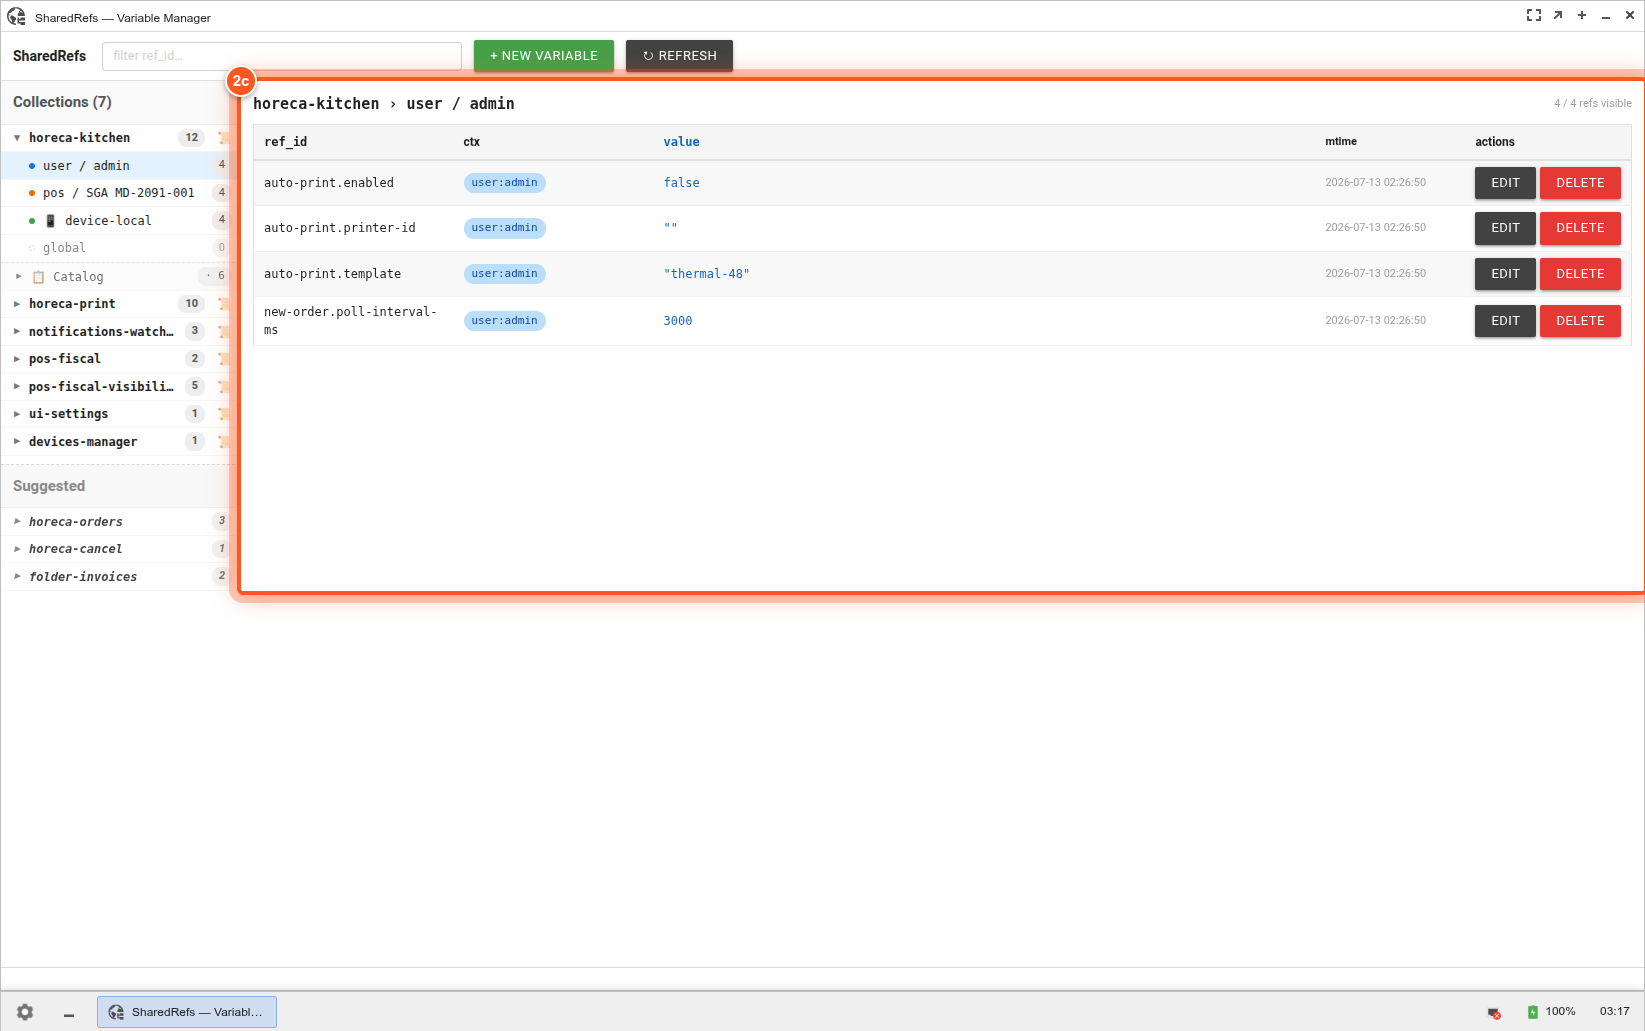
Task: Click the scroll icon next to devices-manager
Action: [224, 441]
